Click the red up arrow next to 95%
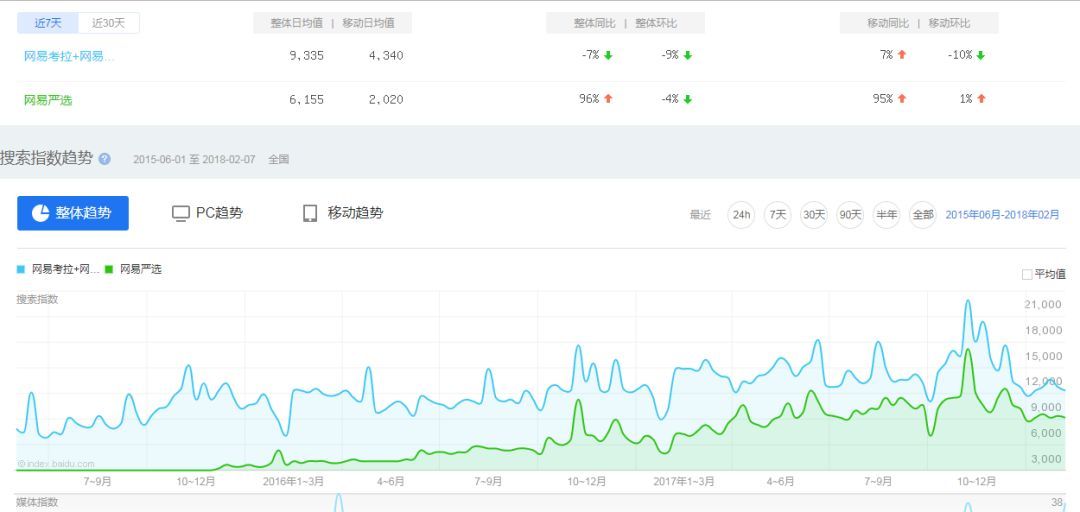The width and height of the screenshot is (1080, 512). point(902,99)
